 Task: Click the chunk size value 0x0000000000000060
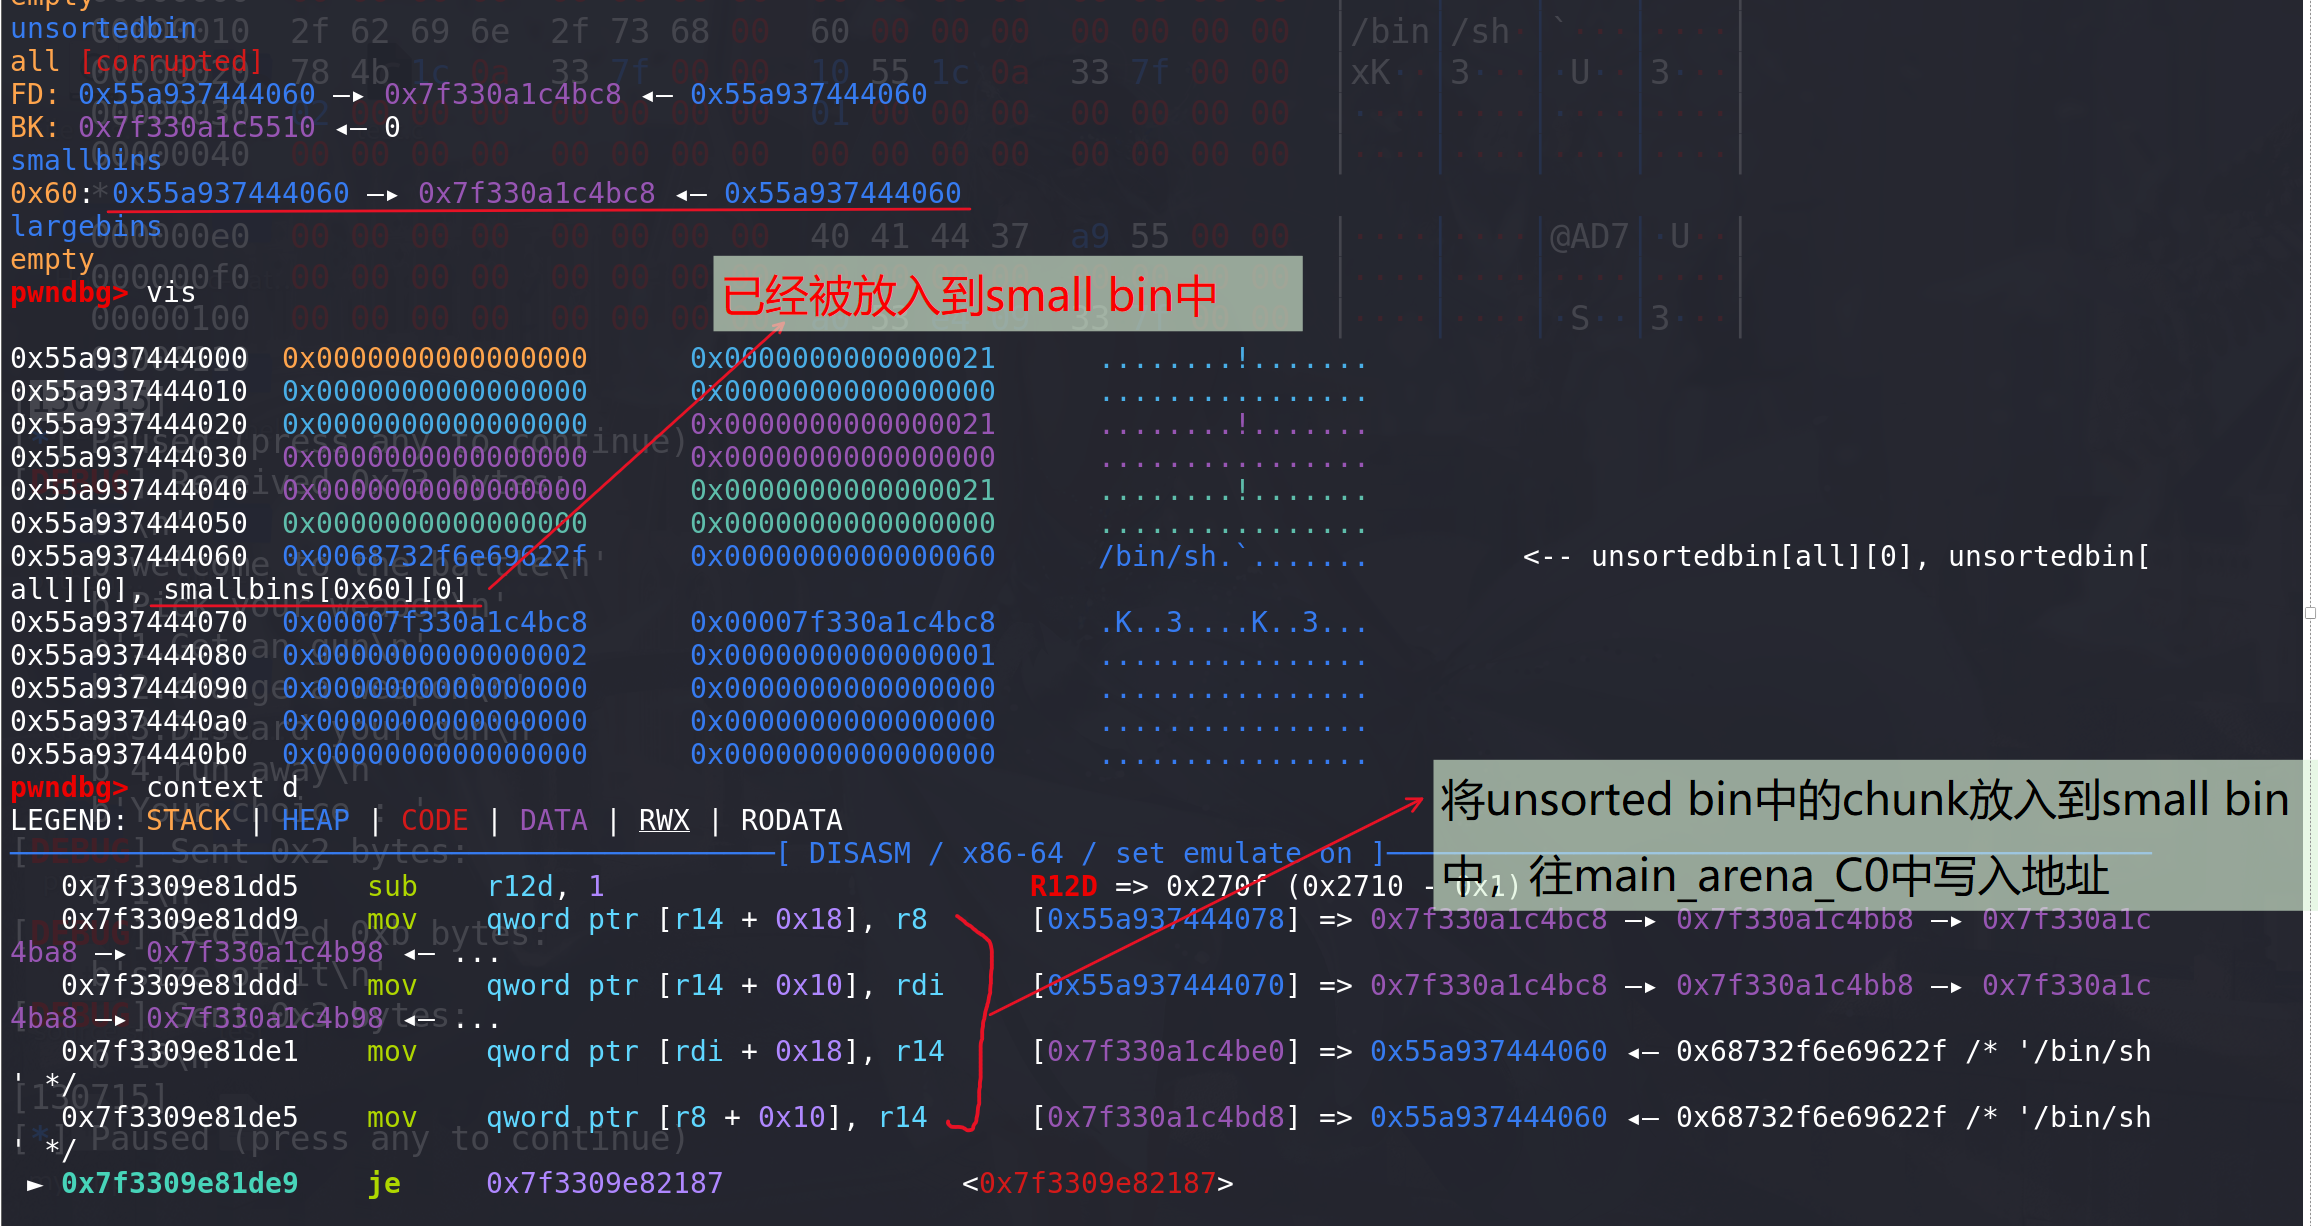843,556
